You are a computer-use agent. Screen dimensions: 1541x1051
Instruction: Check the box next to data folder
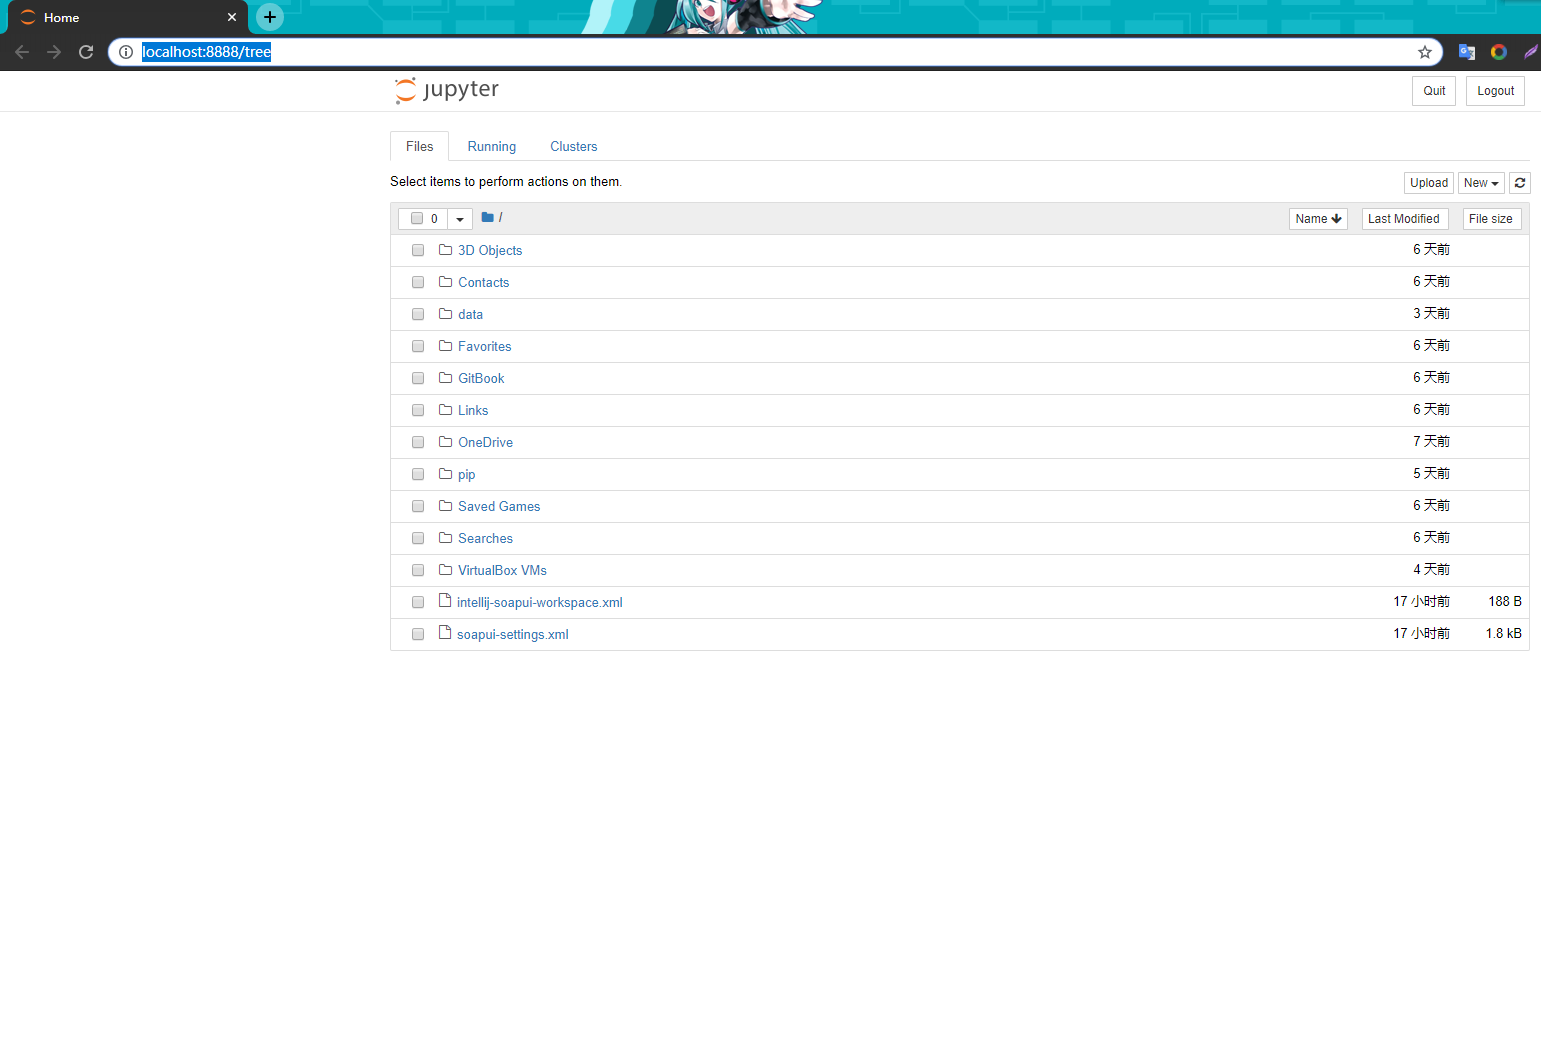pos(418,314)
